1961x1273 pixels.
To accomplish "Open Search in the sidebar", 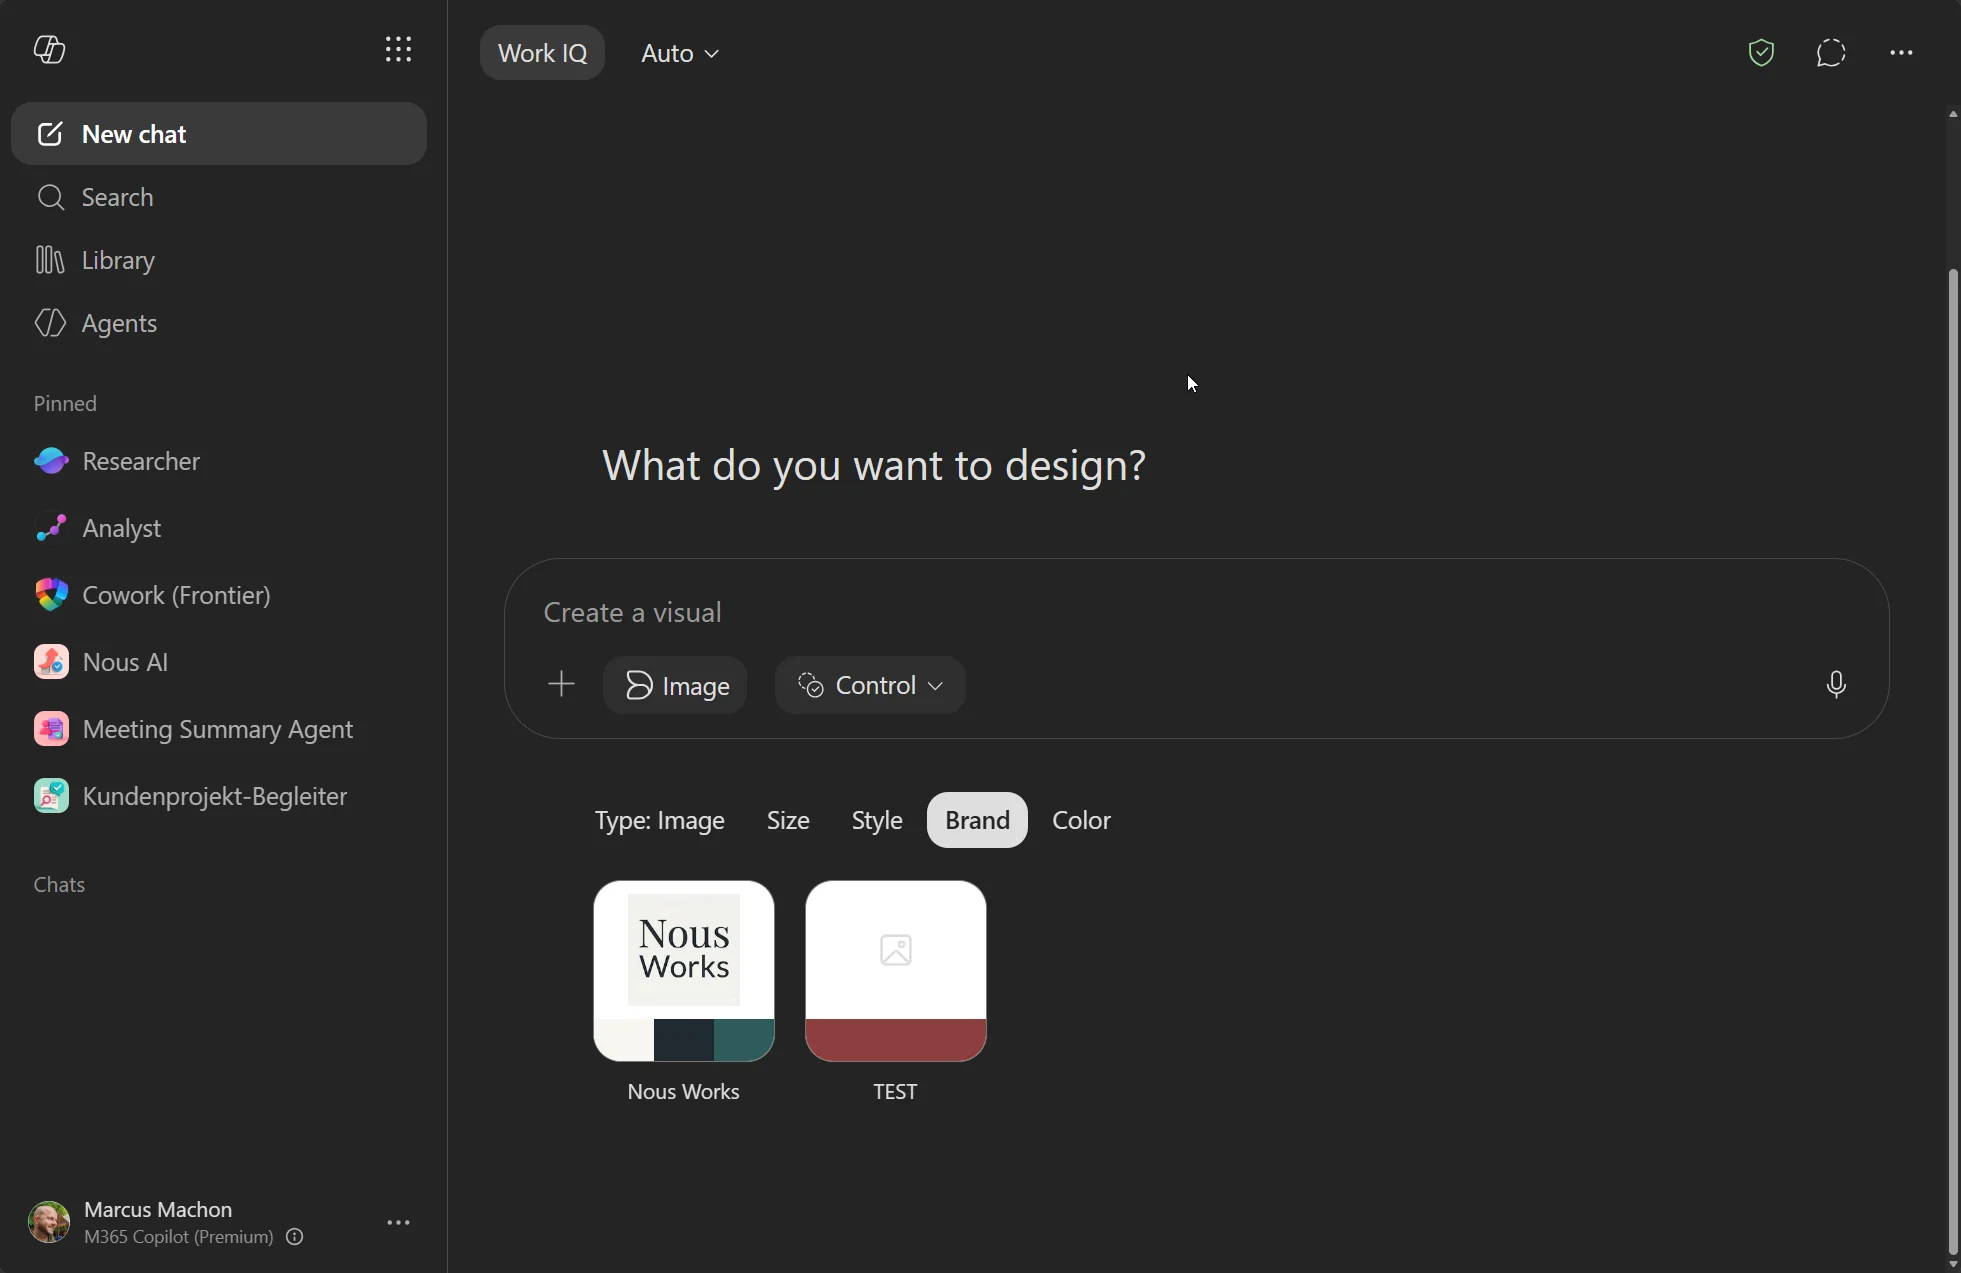I will click(219, 197).
